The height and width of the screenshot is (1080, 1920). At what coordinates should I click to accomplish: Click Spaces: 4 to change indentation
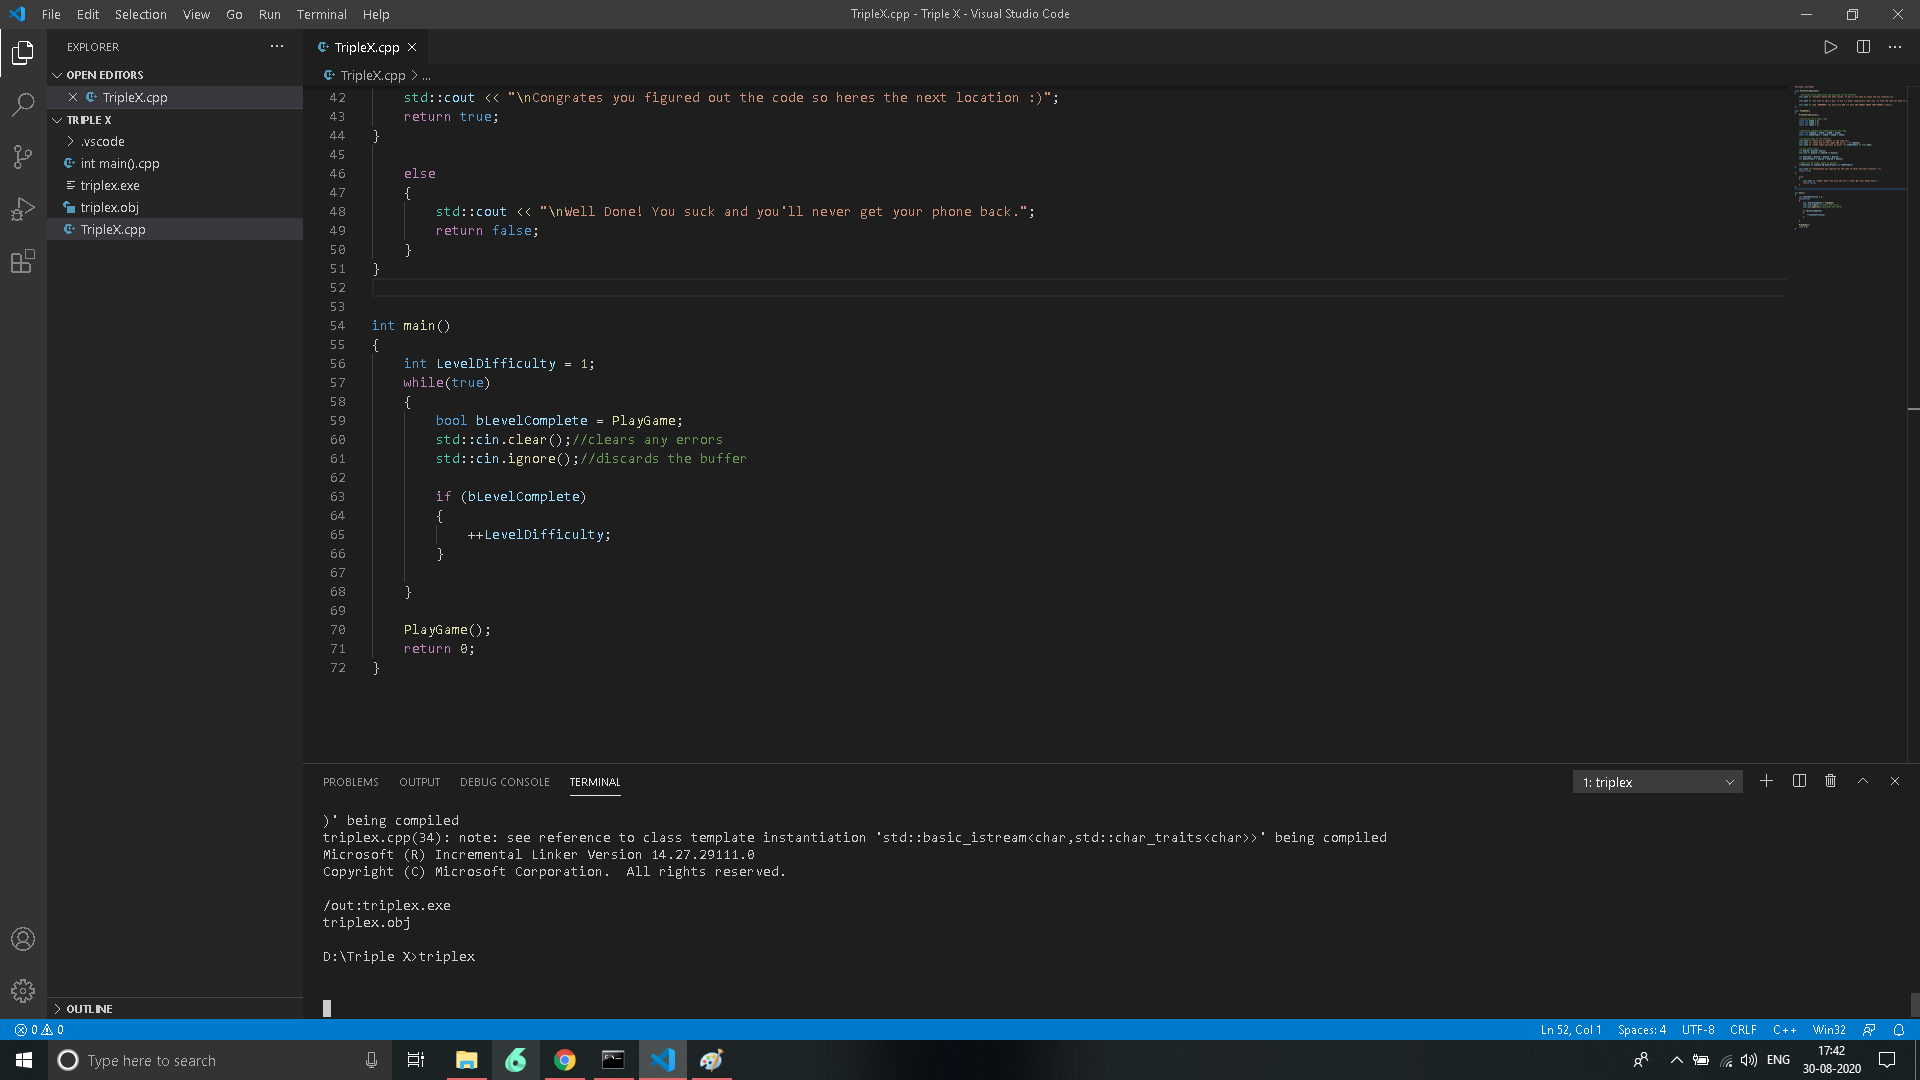(1643, 1029)
